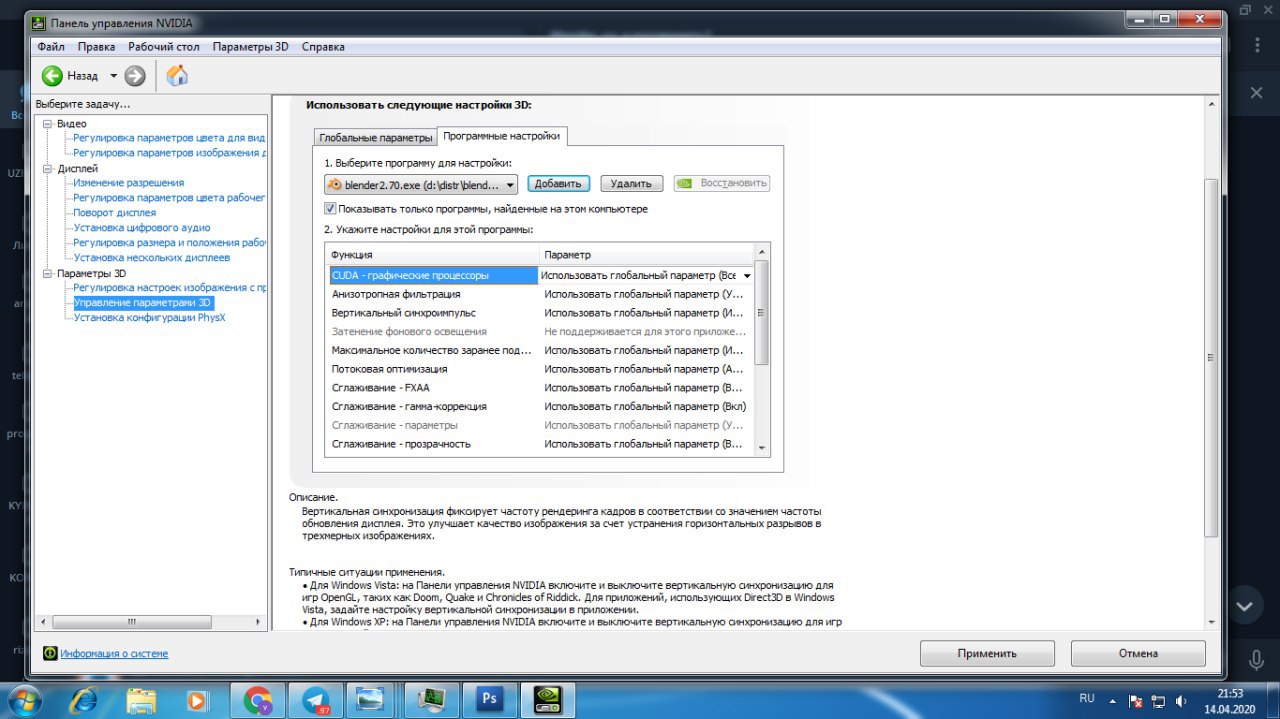The width and height of the screenshot is (1280, 719).
Task: Collapse the Видео tree node
Action: (x=46, y=124)
